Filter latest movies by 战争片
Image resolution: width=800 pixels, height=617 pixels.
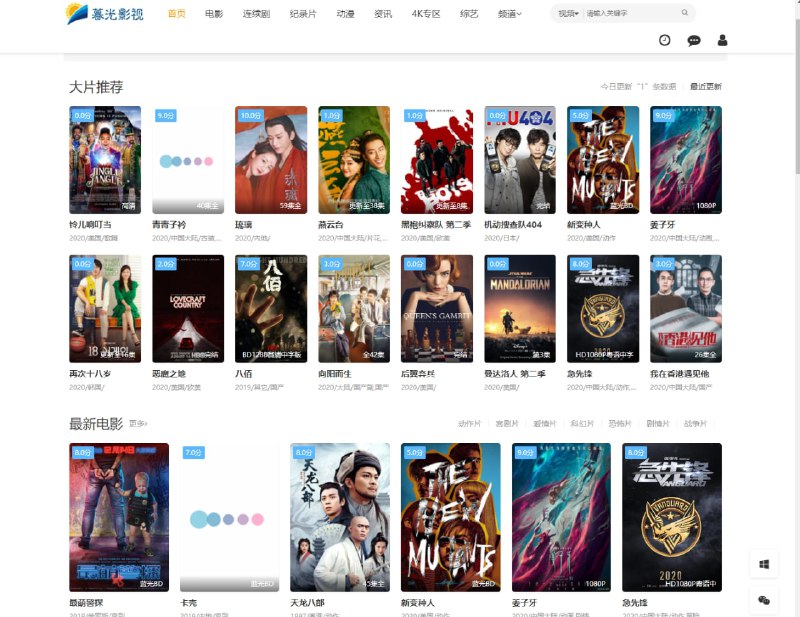click(695, 423)
